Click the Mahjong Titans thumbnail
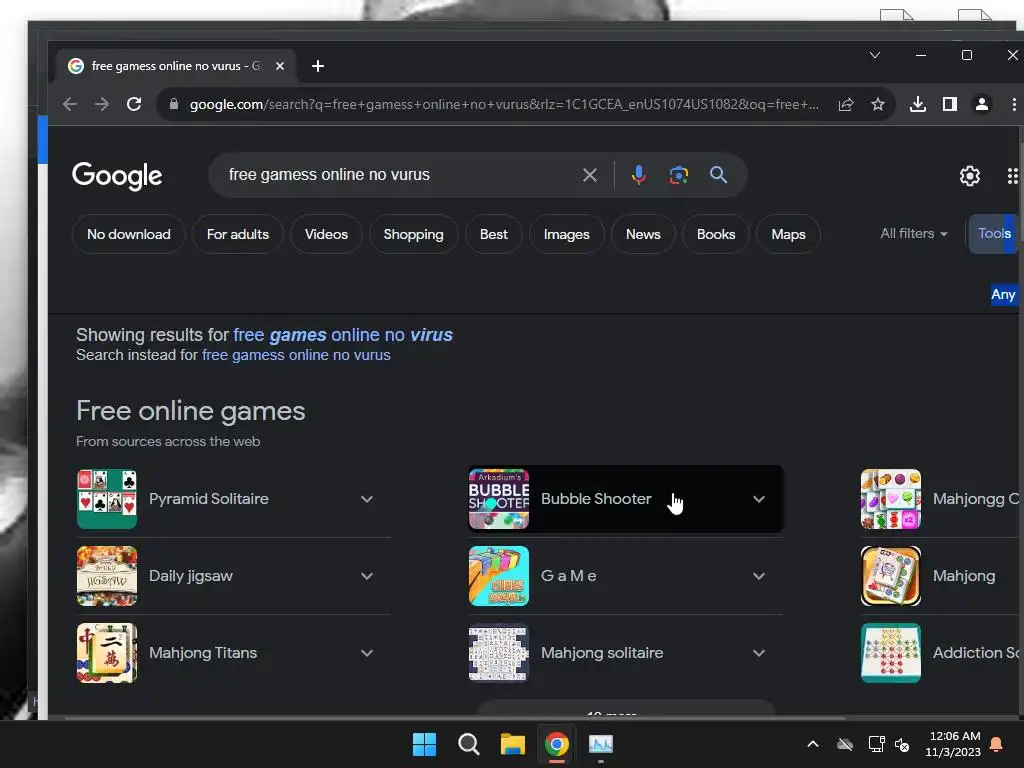 (107, 653)
